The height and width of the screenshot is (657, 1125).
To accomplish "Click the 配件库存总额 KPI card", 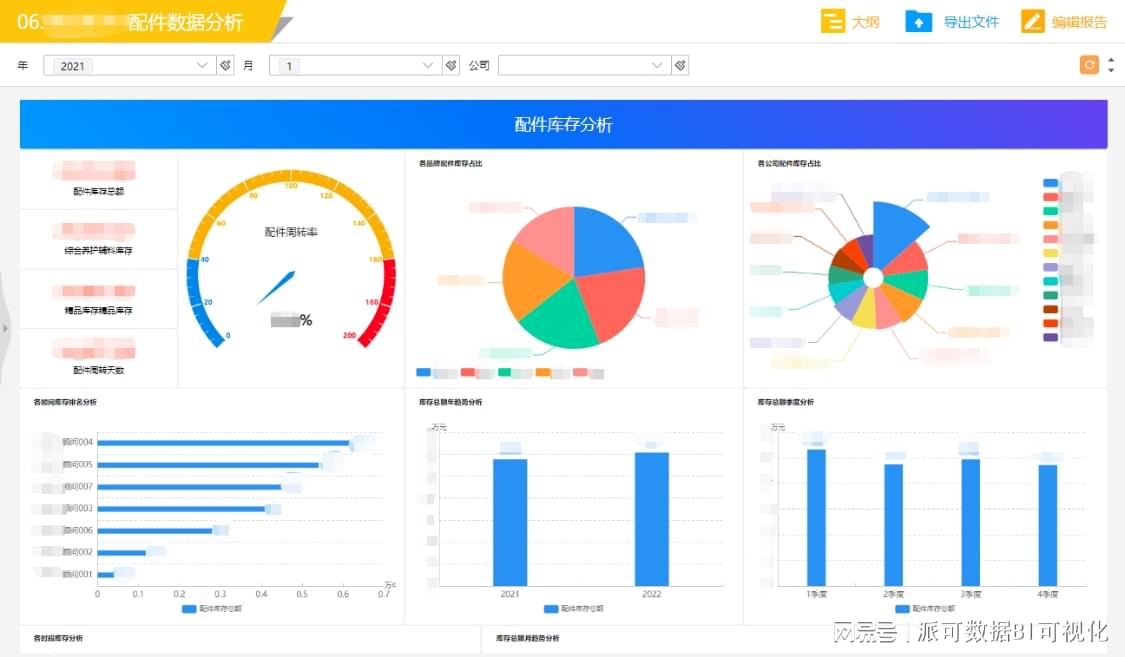I will 97,180.
